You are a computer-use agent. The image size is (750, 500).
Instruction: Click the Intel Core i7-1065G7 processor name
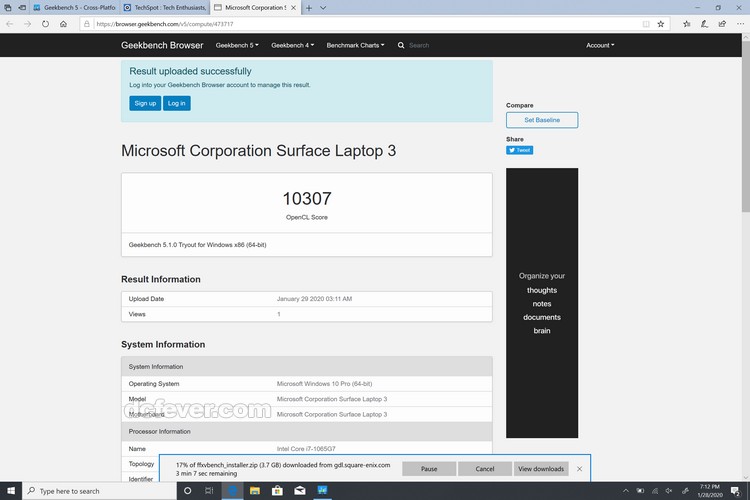(x=306, y=449)
